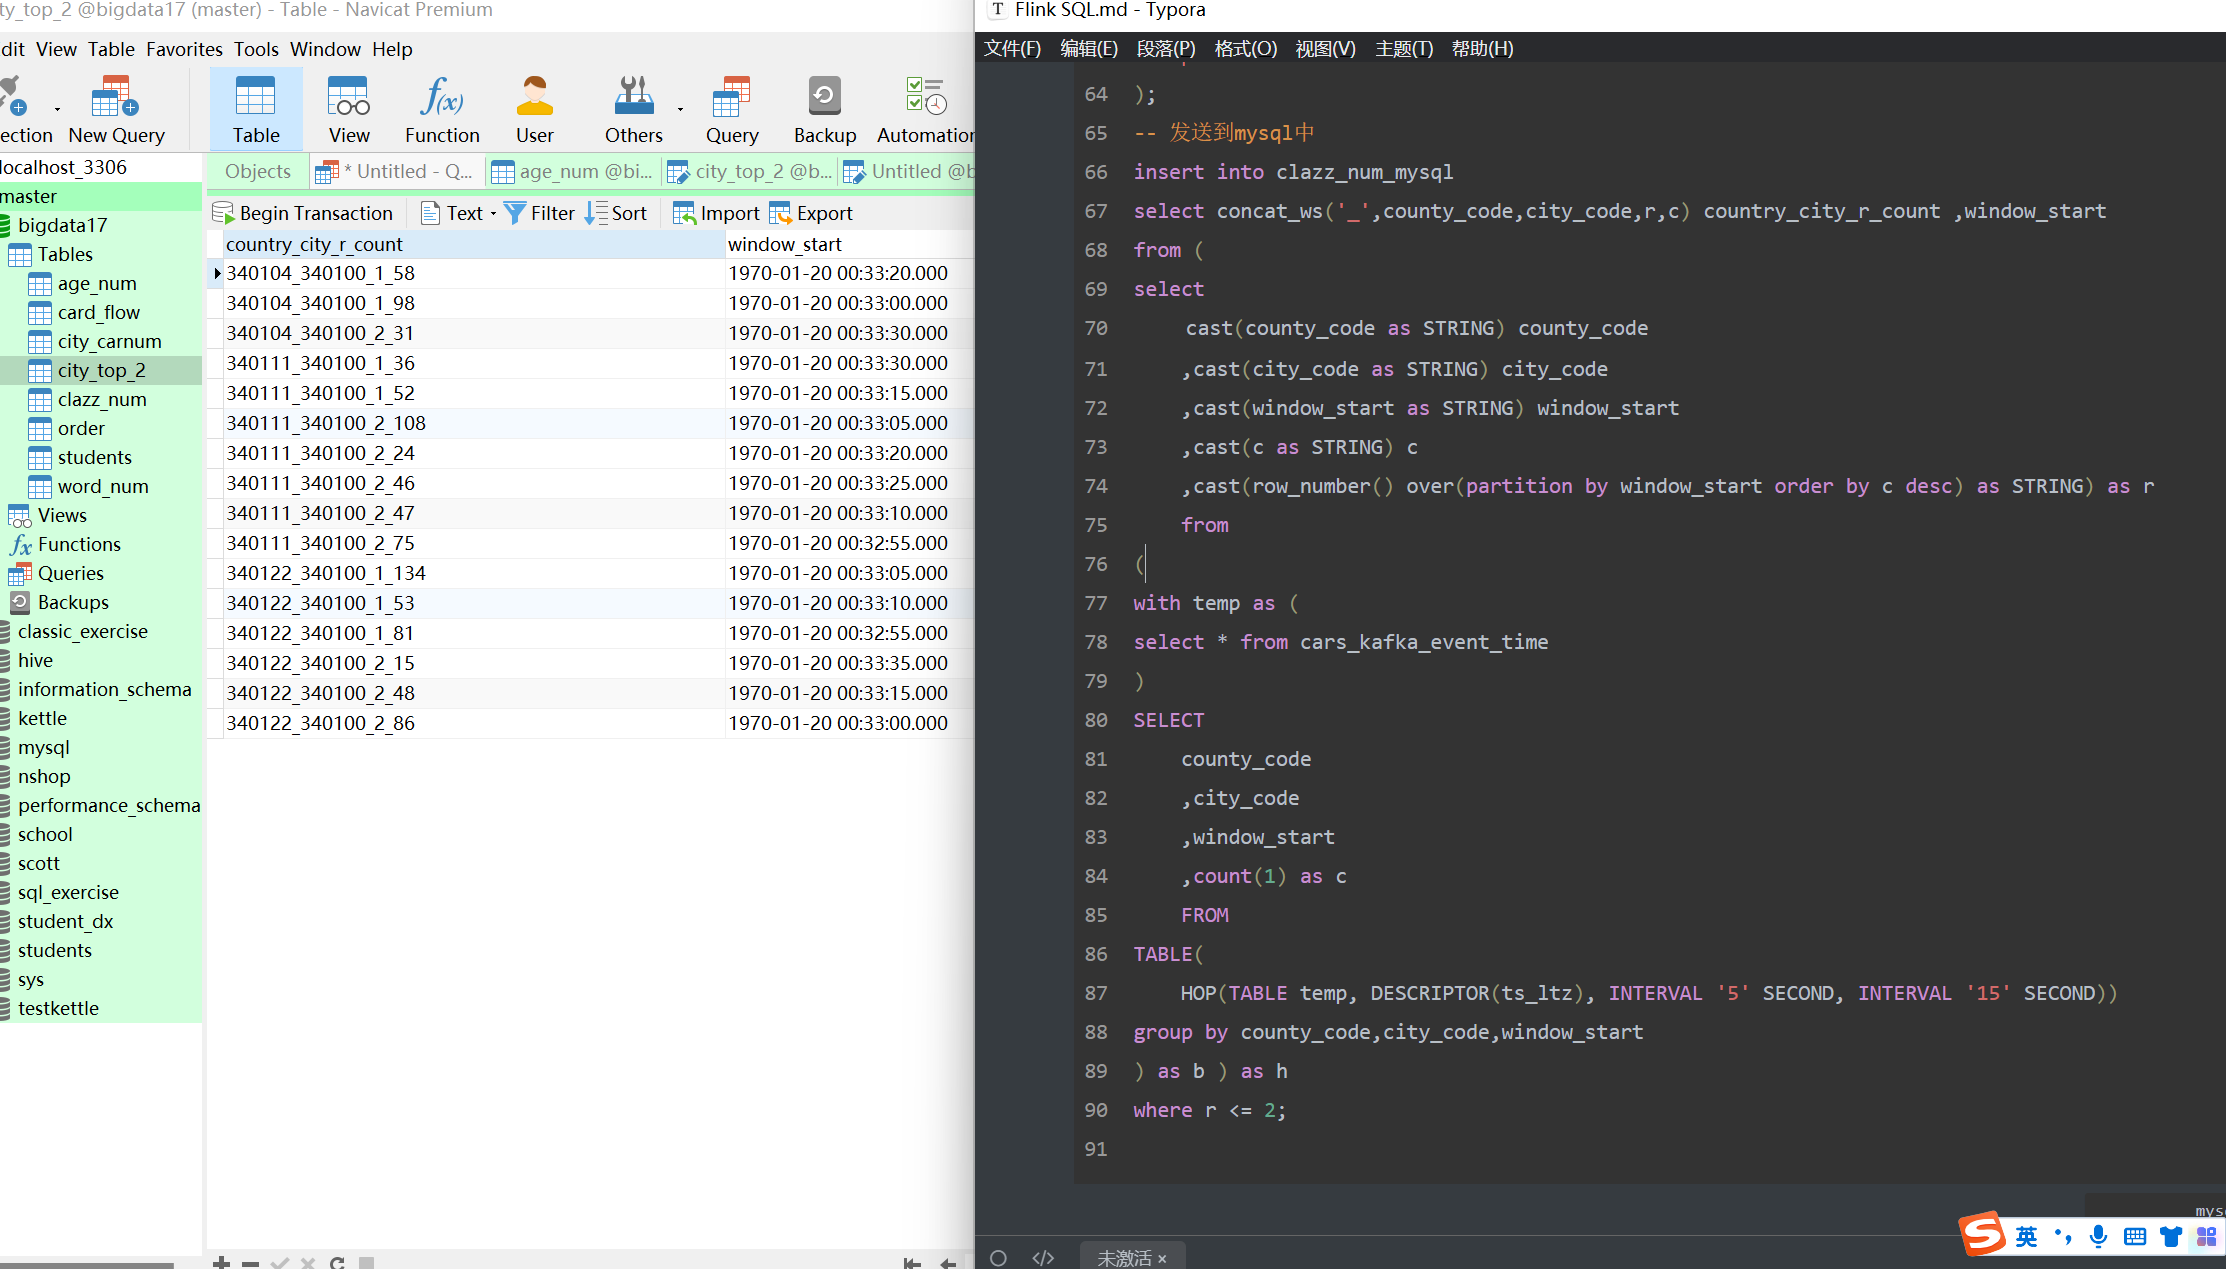
Task: Toggle source code mode in Typora
Action: pos(1043,1257)
